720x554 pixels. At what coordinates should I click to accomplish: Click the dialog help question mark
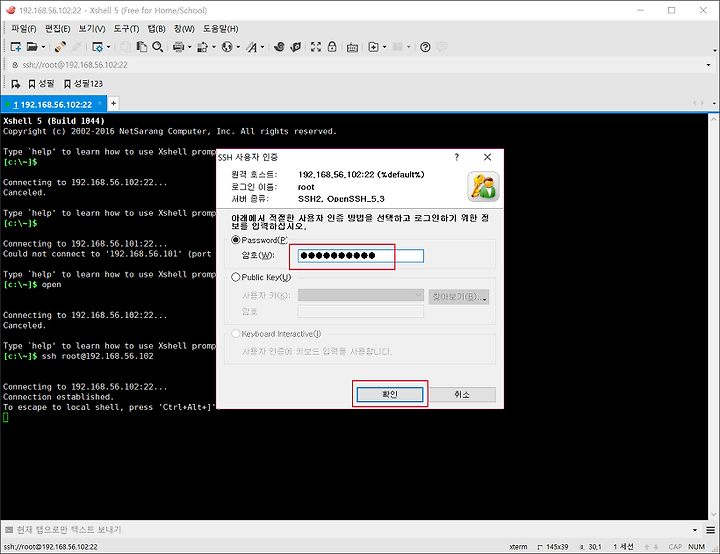[x=456, y=157]
